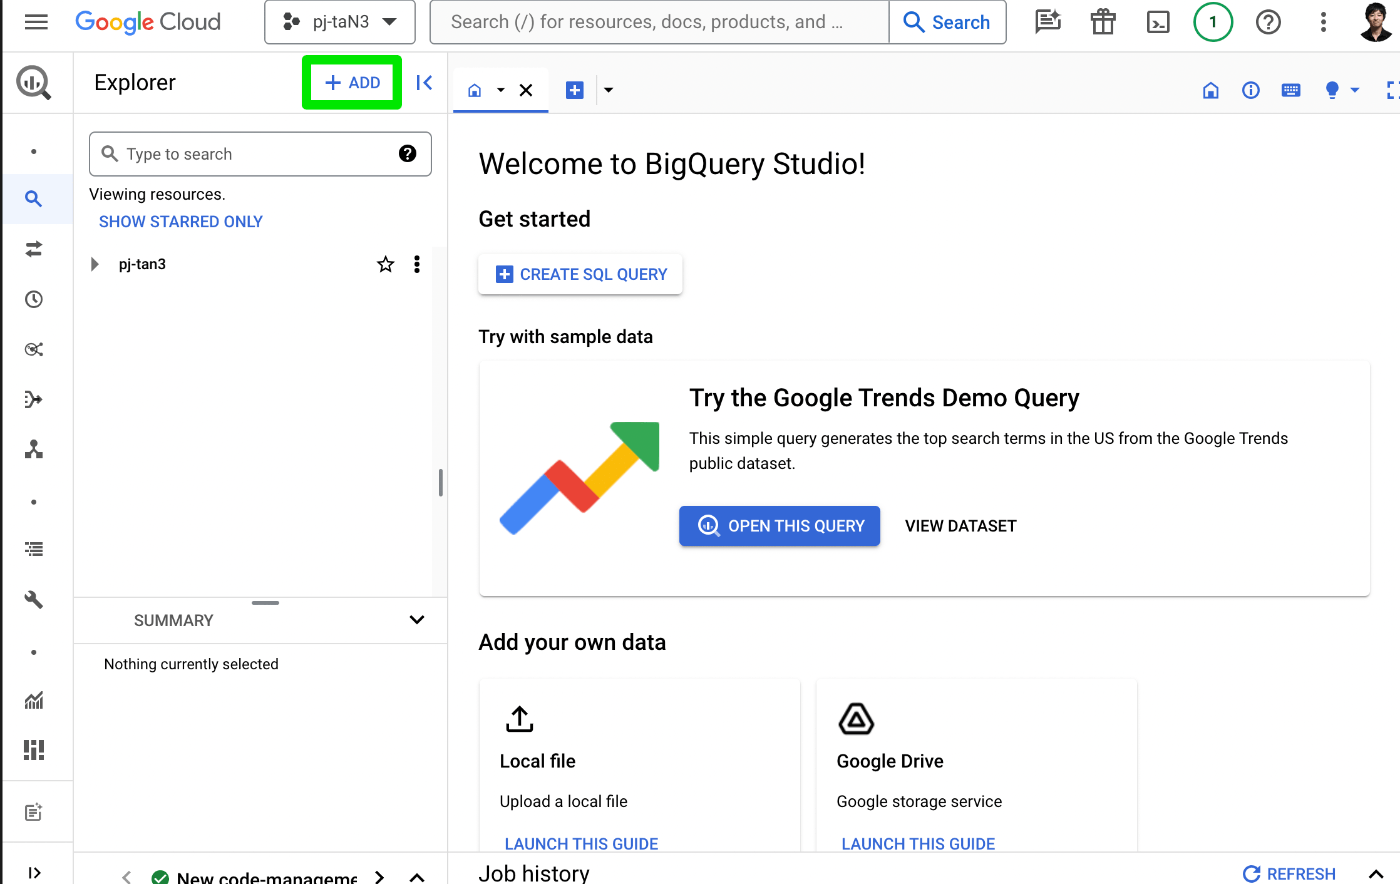Click VIEW DATASET button
Screen dimensions: 1400x884
[x=961, y=526]
